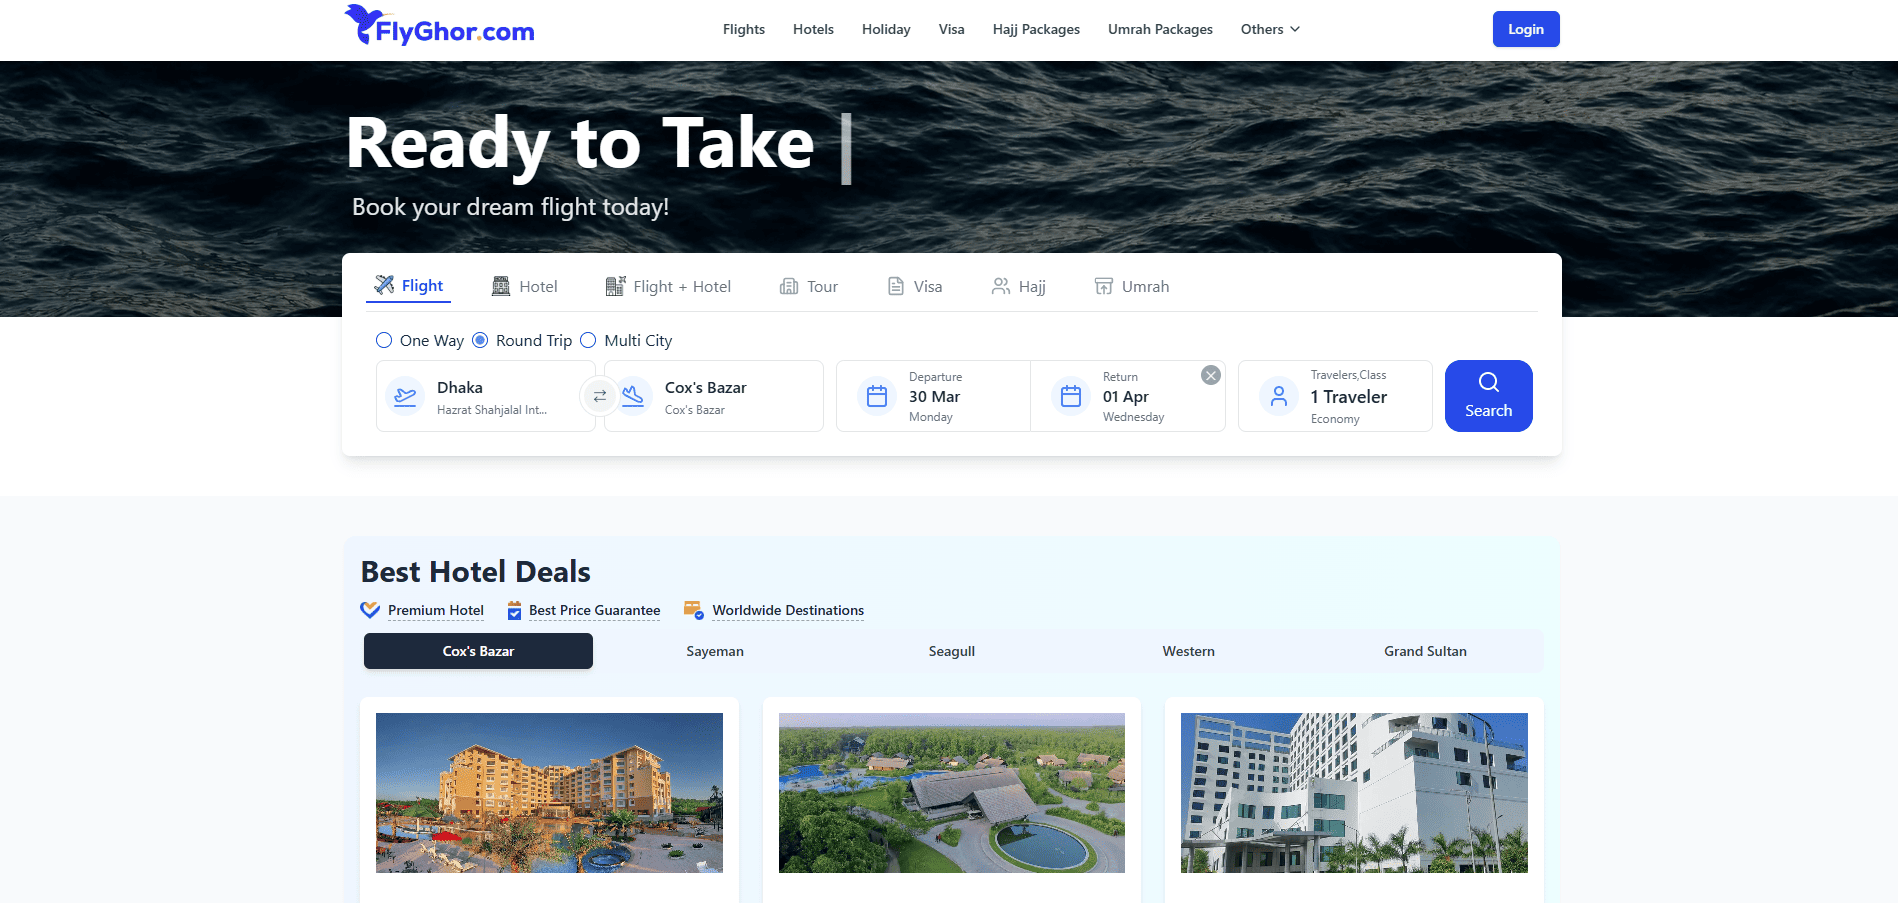Open the first hotel resort thumbnail
This screenshot has width=1898, height=903.
[x=549, y=793]
